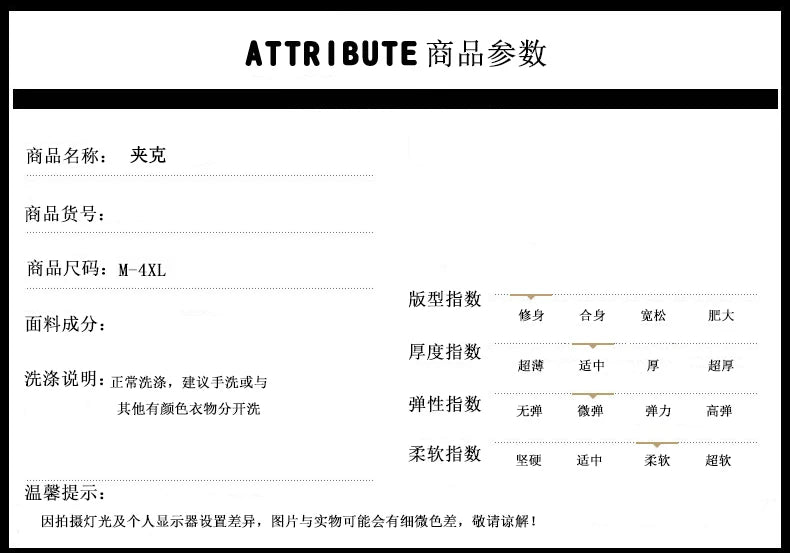Select 合身 fit option
790x553 pixels.
pos(592,315)
